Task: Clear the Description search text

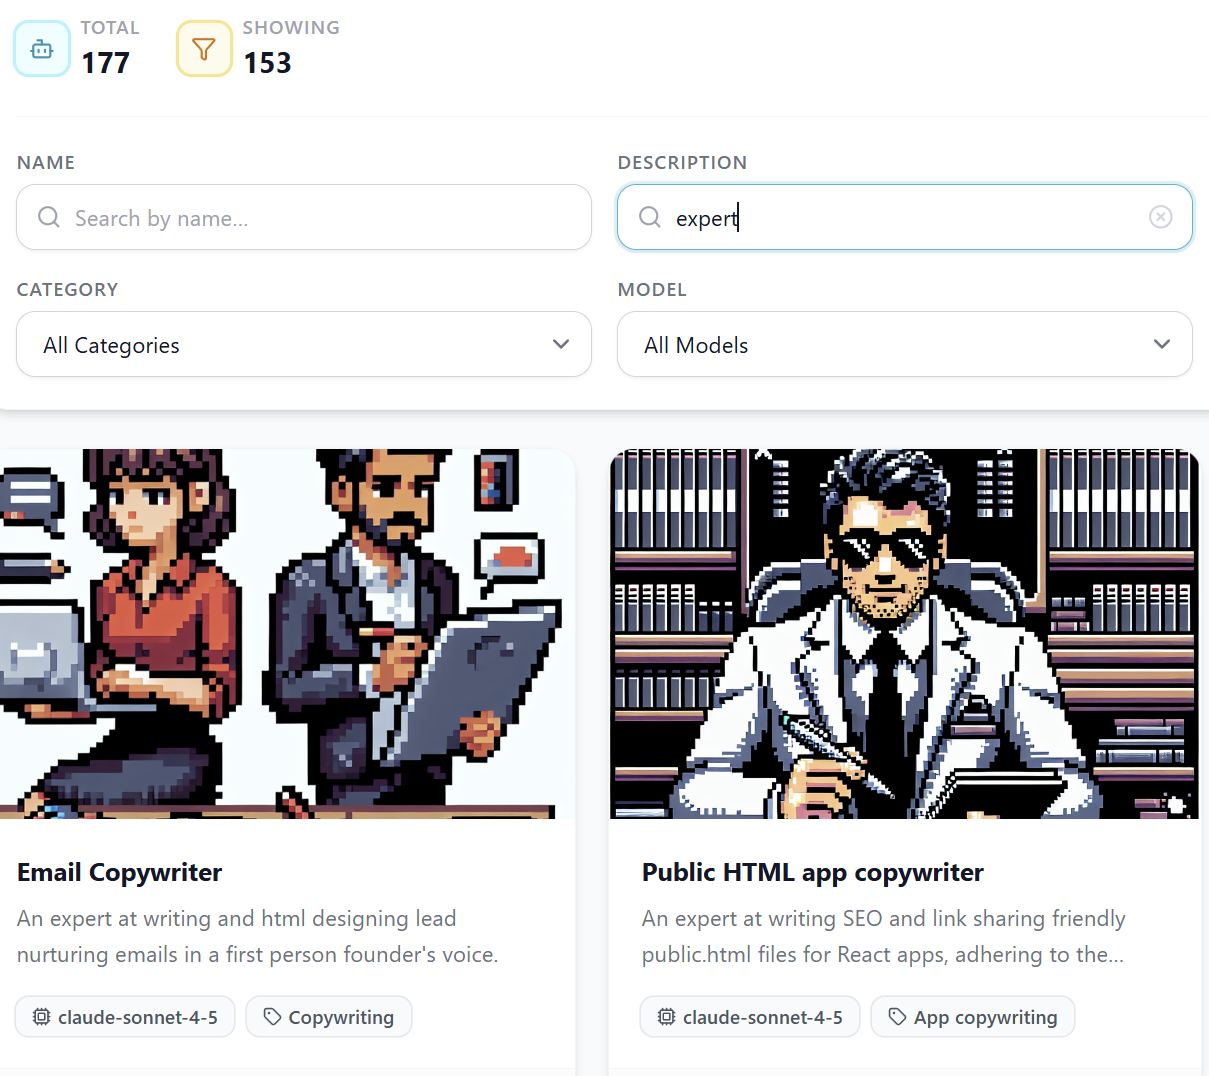Action: point(1160,217)
